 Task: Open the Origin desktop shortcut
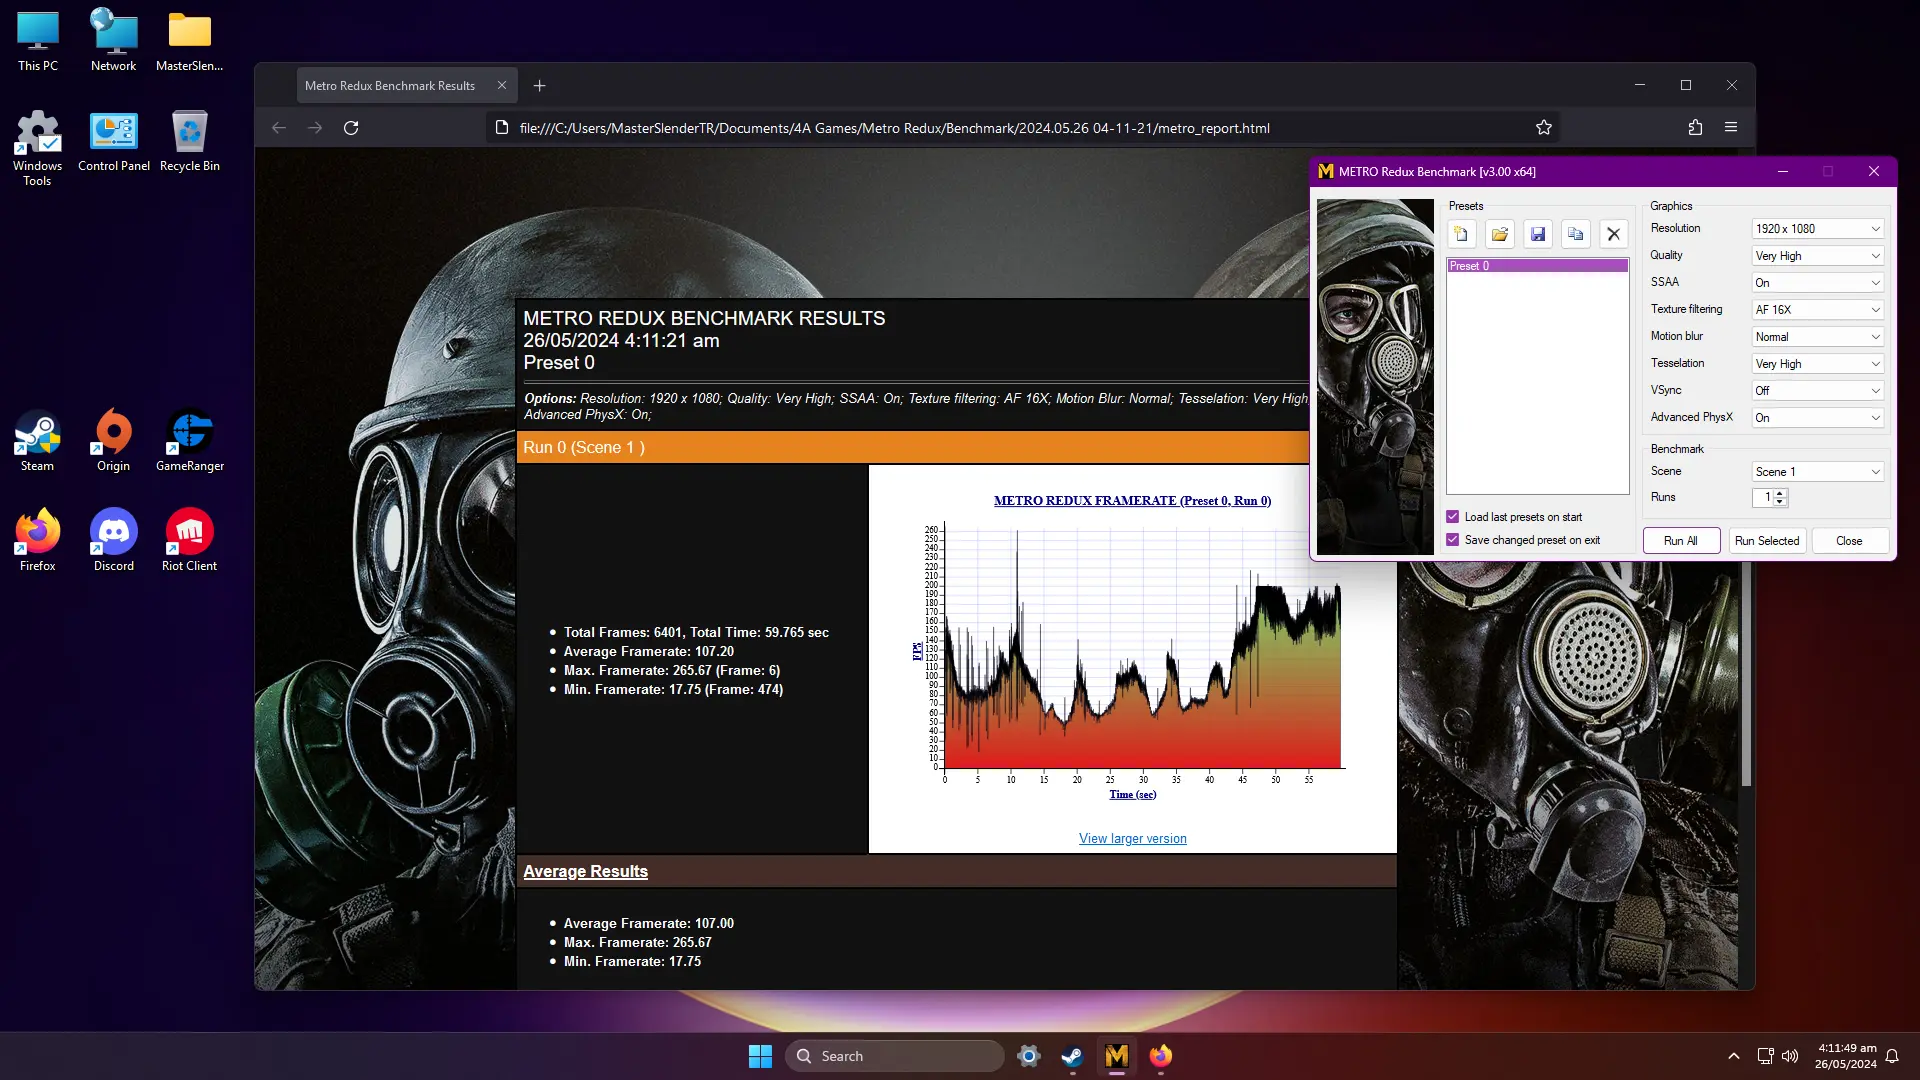tap(114, 440)
